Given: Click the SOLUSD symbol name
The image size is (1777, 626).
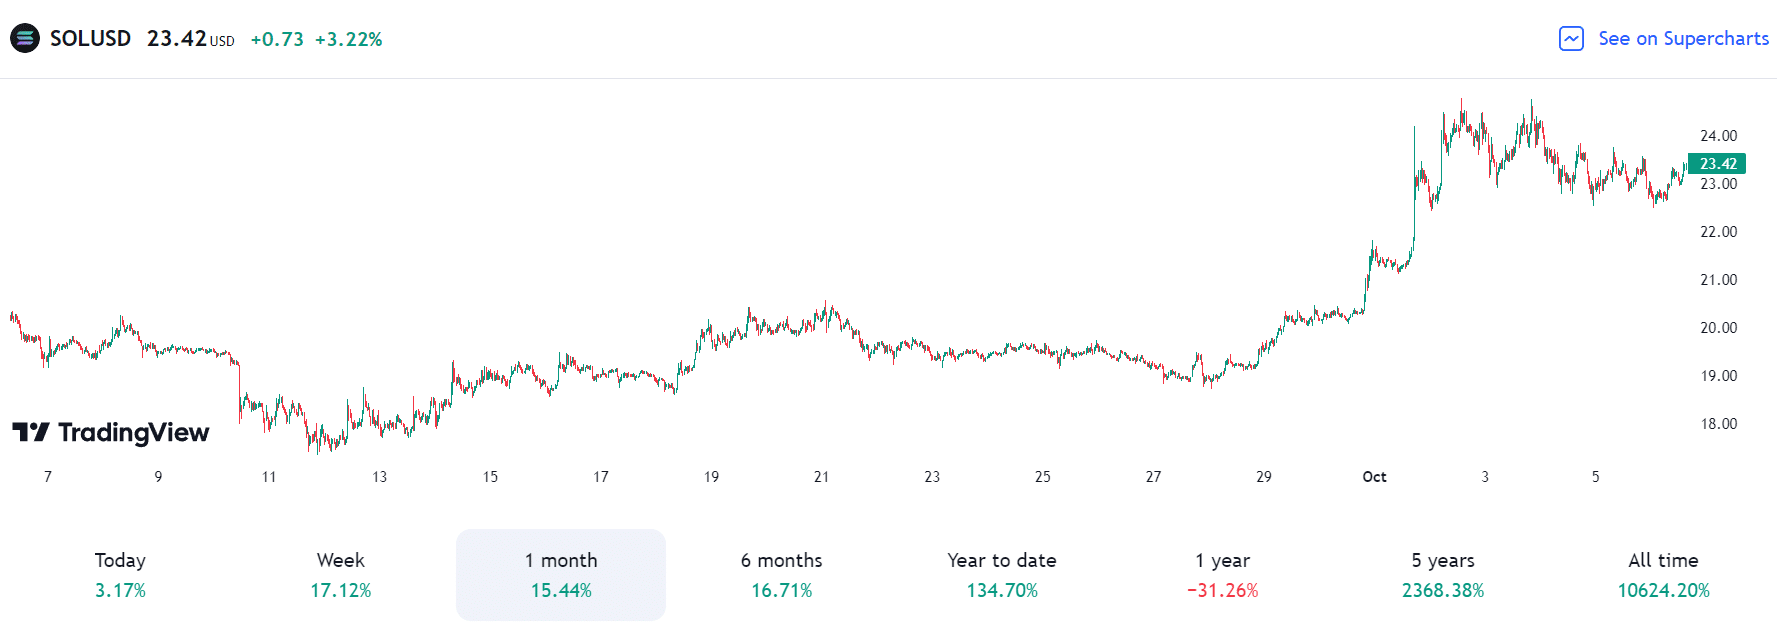Looking at the screenshot, I should pyautogui.click(x=90, y=39).
